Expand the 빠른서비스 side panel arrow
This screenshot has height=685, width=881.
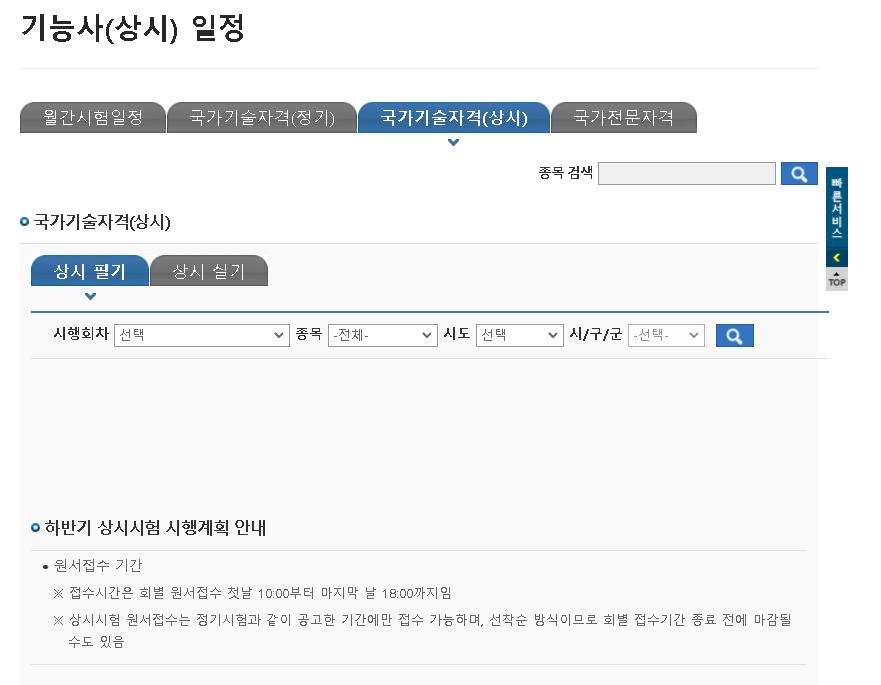[x=837, y=258]
